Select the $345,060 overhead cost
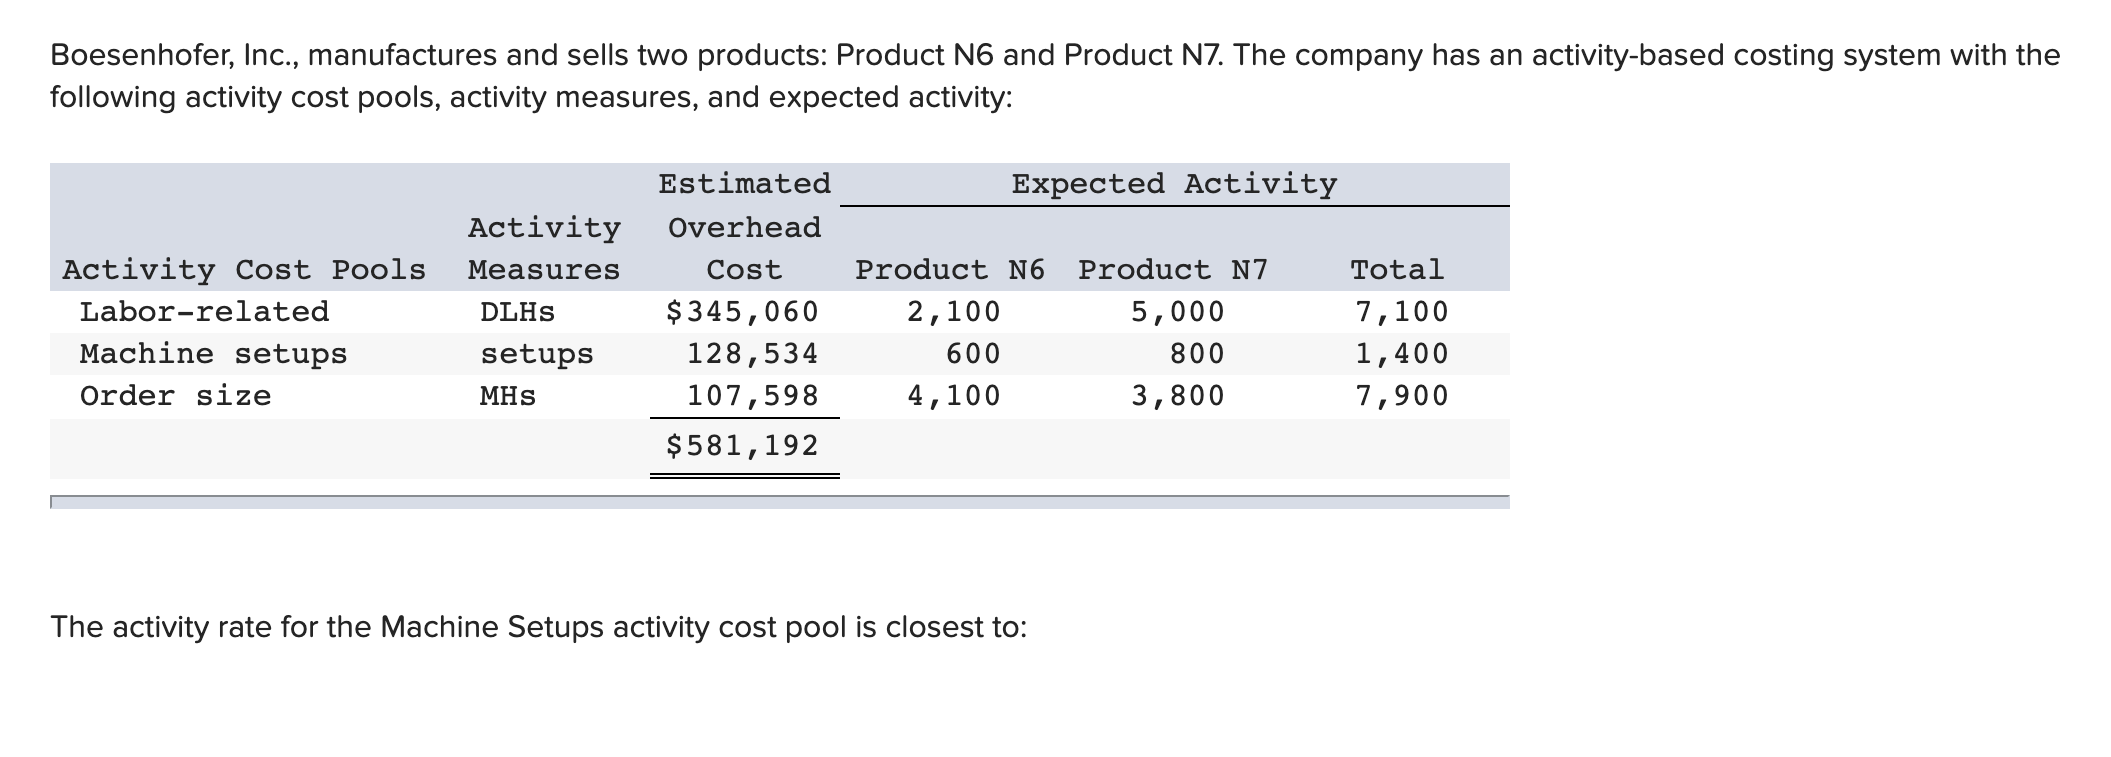The image size is (2111, 757). [742, 312]
